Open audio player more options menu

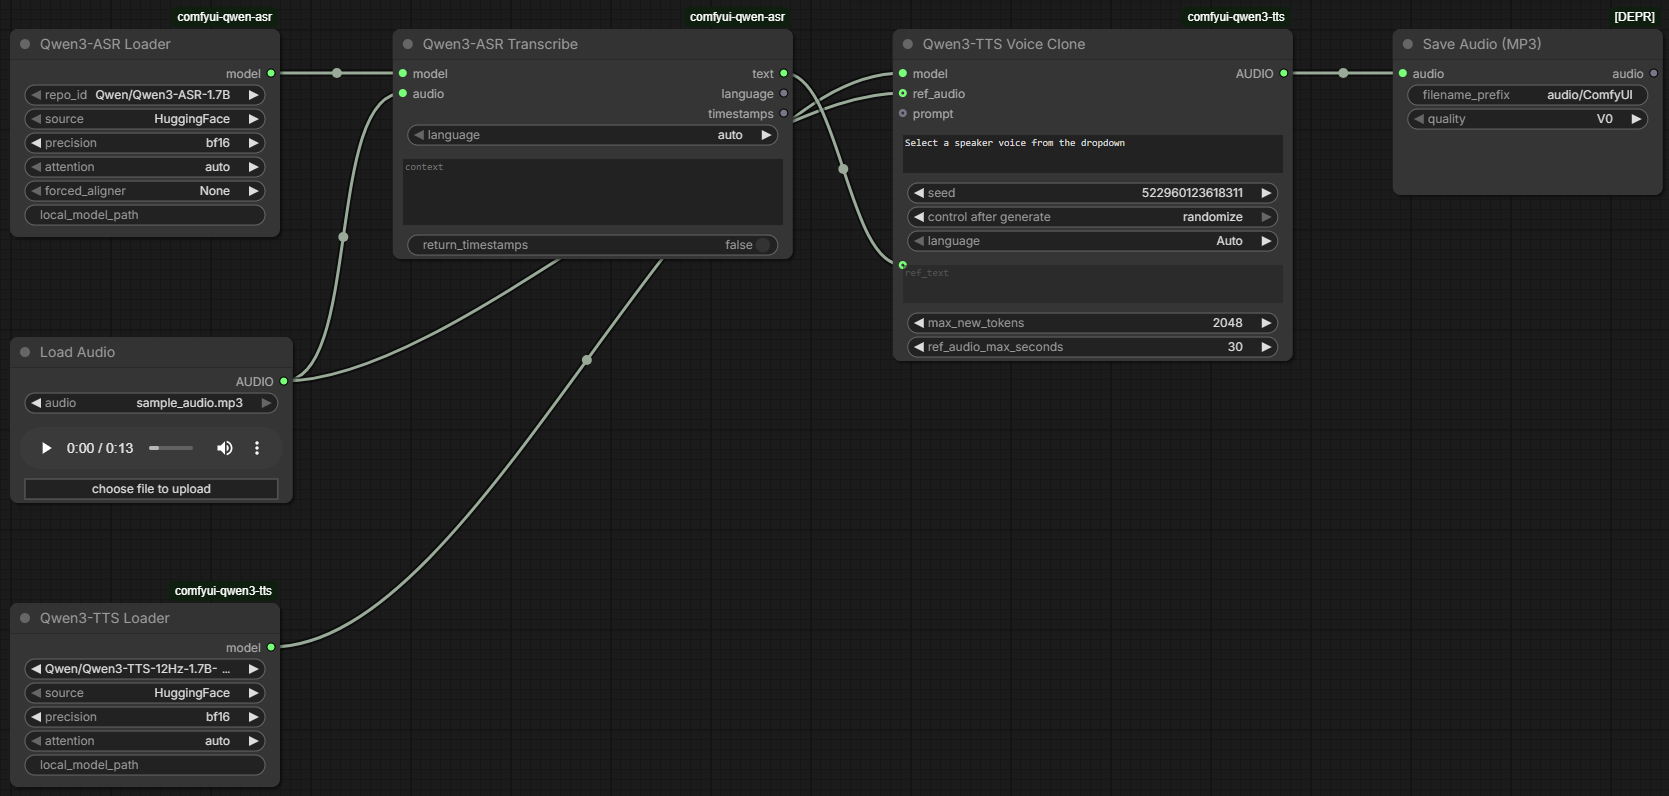(x=257, y=448)
